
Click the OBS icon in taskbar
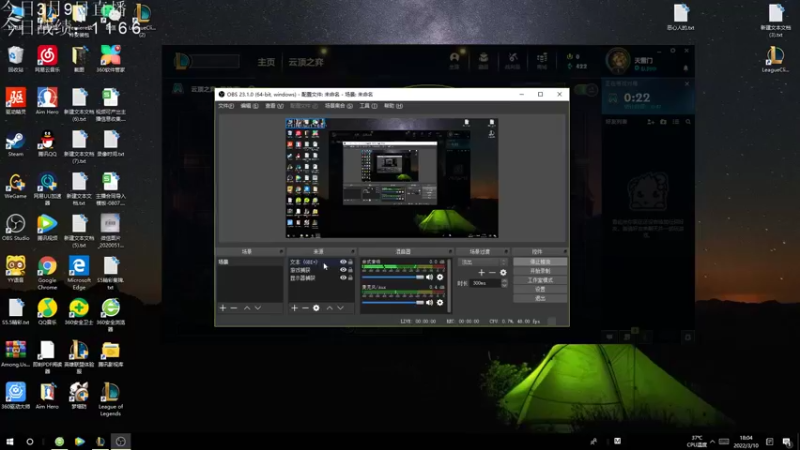click(x=121, y=441)
